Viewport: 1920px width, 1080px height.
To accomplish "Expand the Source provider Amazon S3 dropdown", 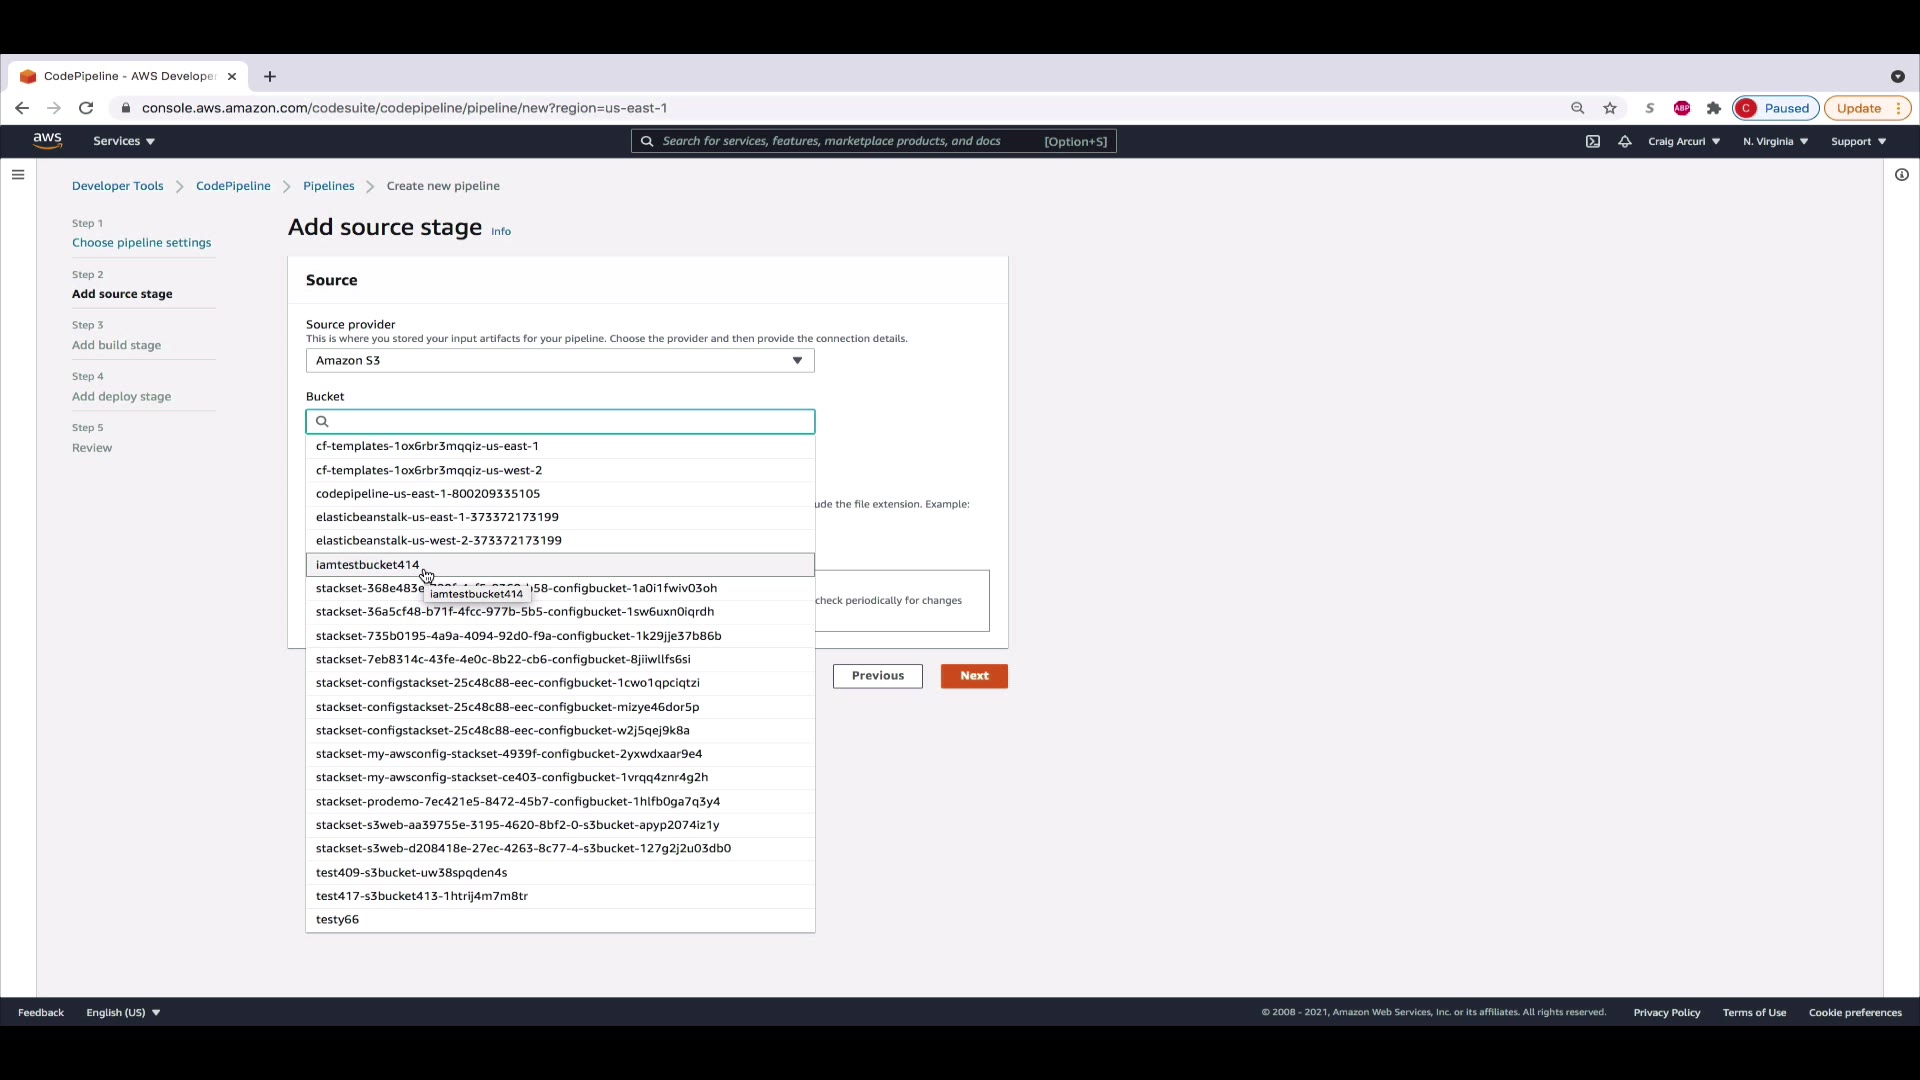I will pyautogui.click(x=560, y=361).
